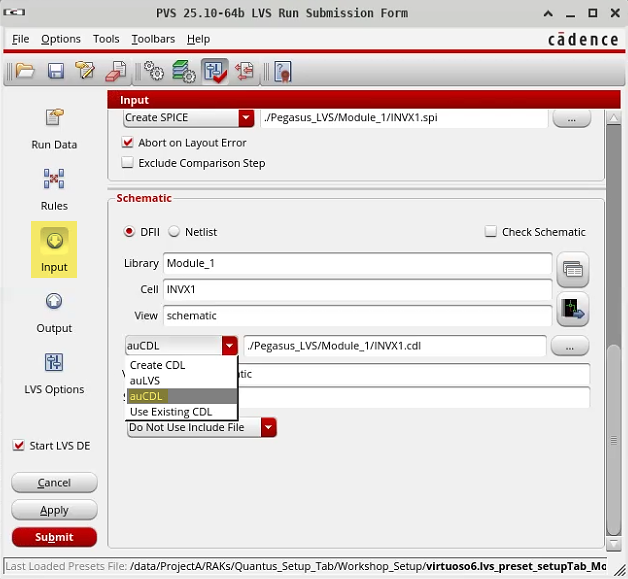The image size is (628, 579).
Task: Click the Cell field containing INVX1
Action: (357, 289)
